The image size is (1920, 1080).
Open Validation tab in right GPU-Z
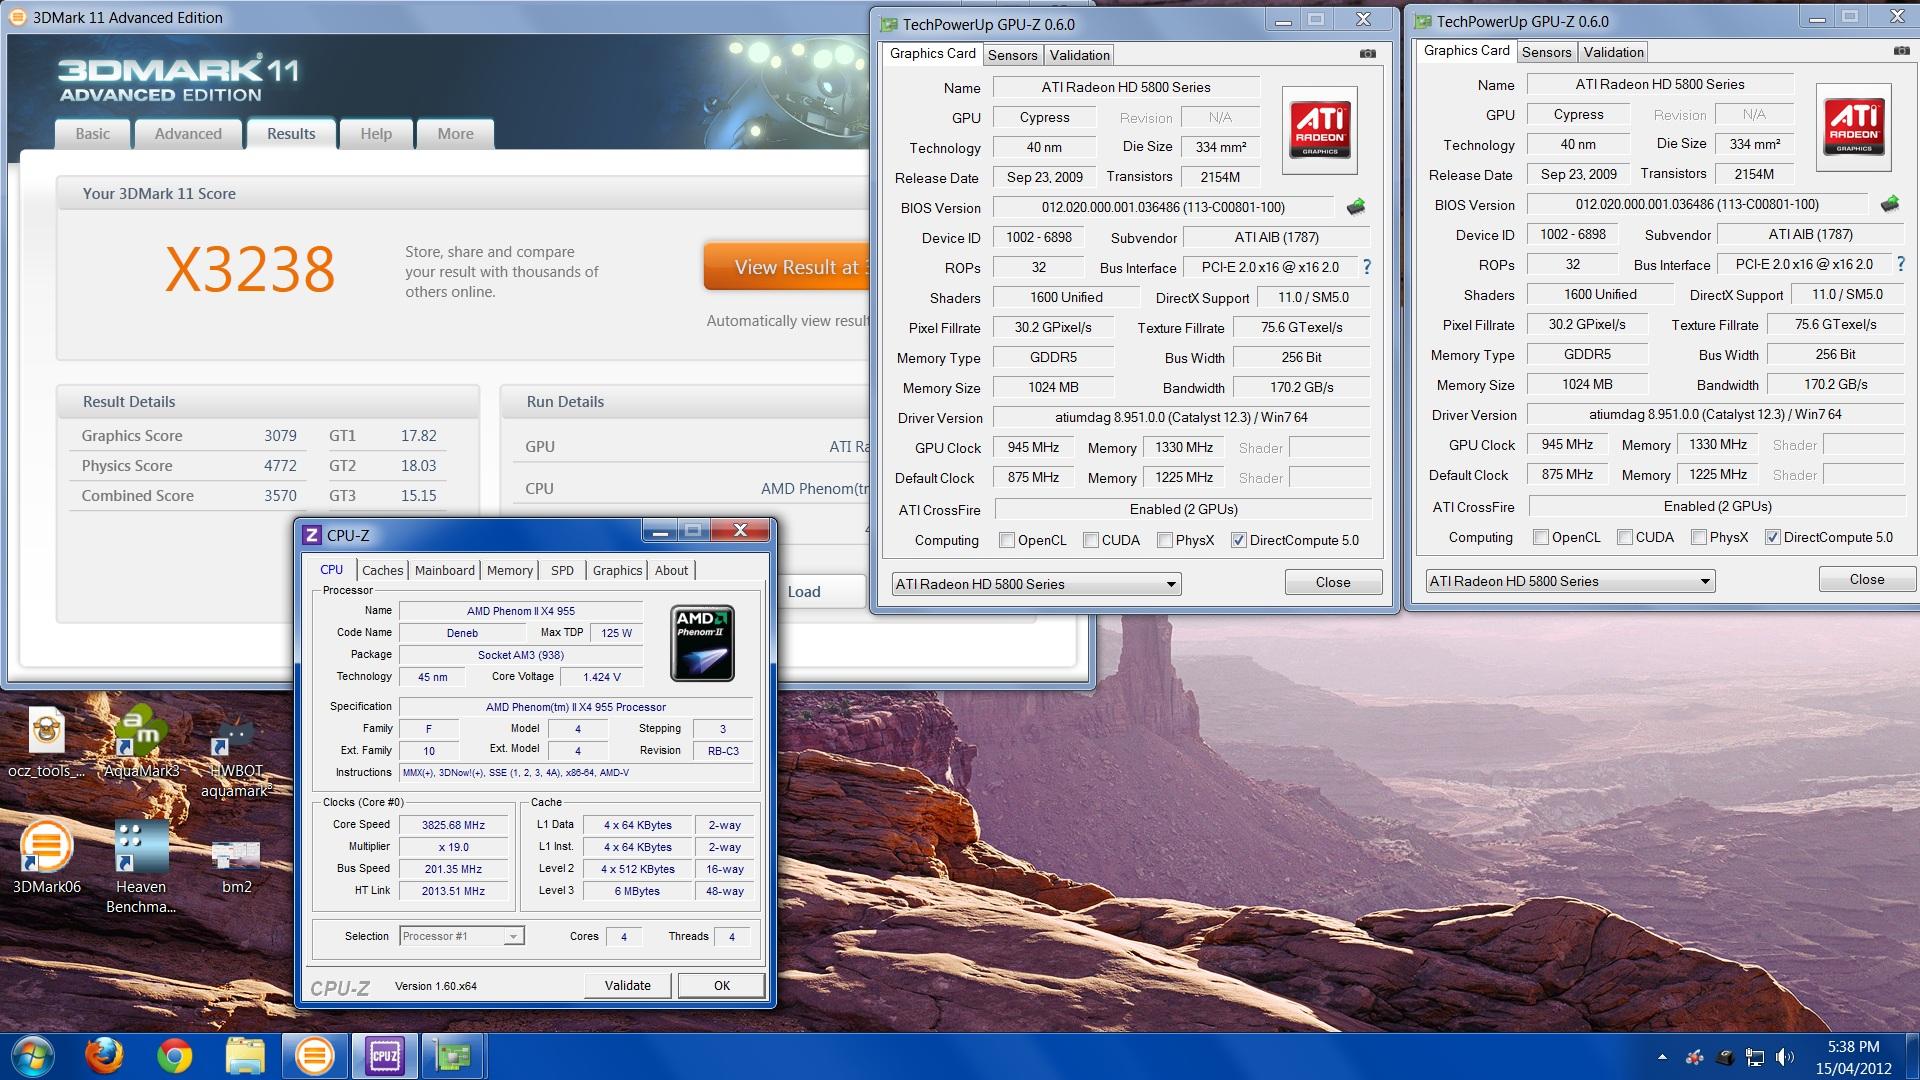click(1613, 52)
